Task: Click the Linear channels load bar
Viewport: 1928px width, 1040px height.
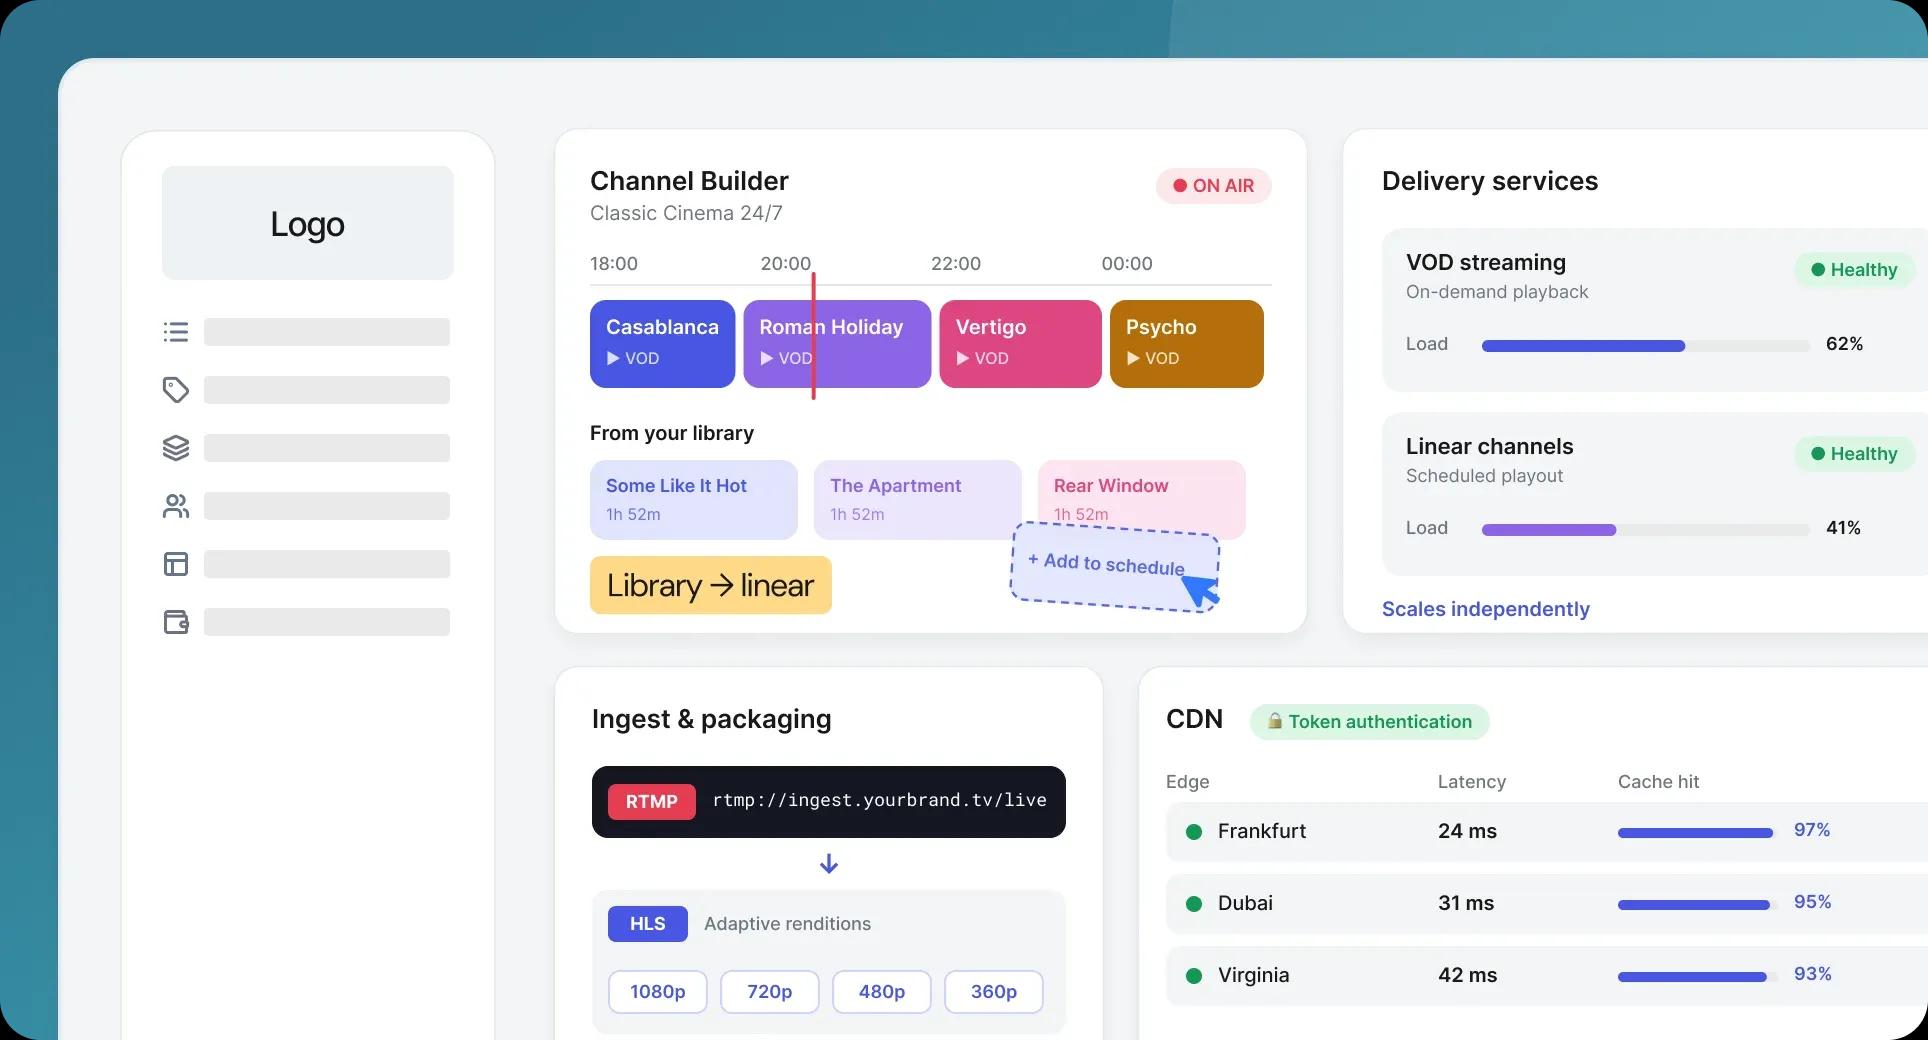Action: pos(1646,530)
